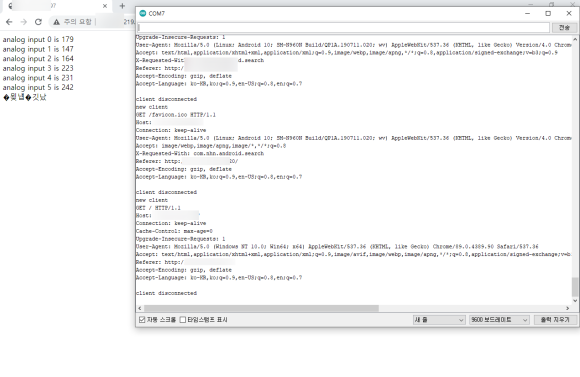Click the COM7 window title text
The width and height of the screenshot is (580, 377).
click(x=157, y=13)
